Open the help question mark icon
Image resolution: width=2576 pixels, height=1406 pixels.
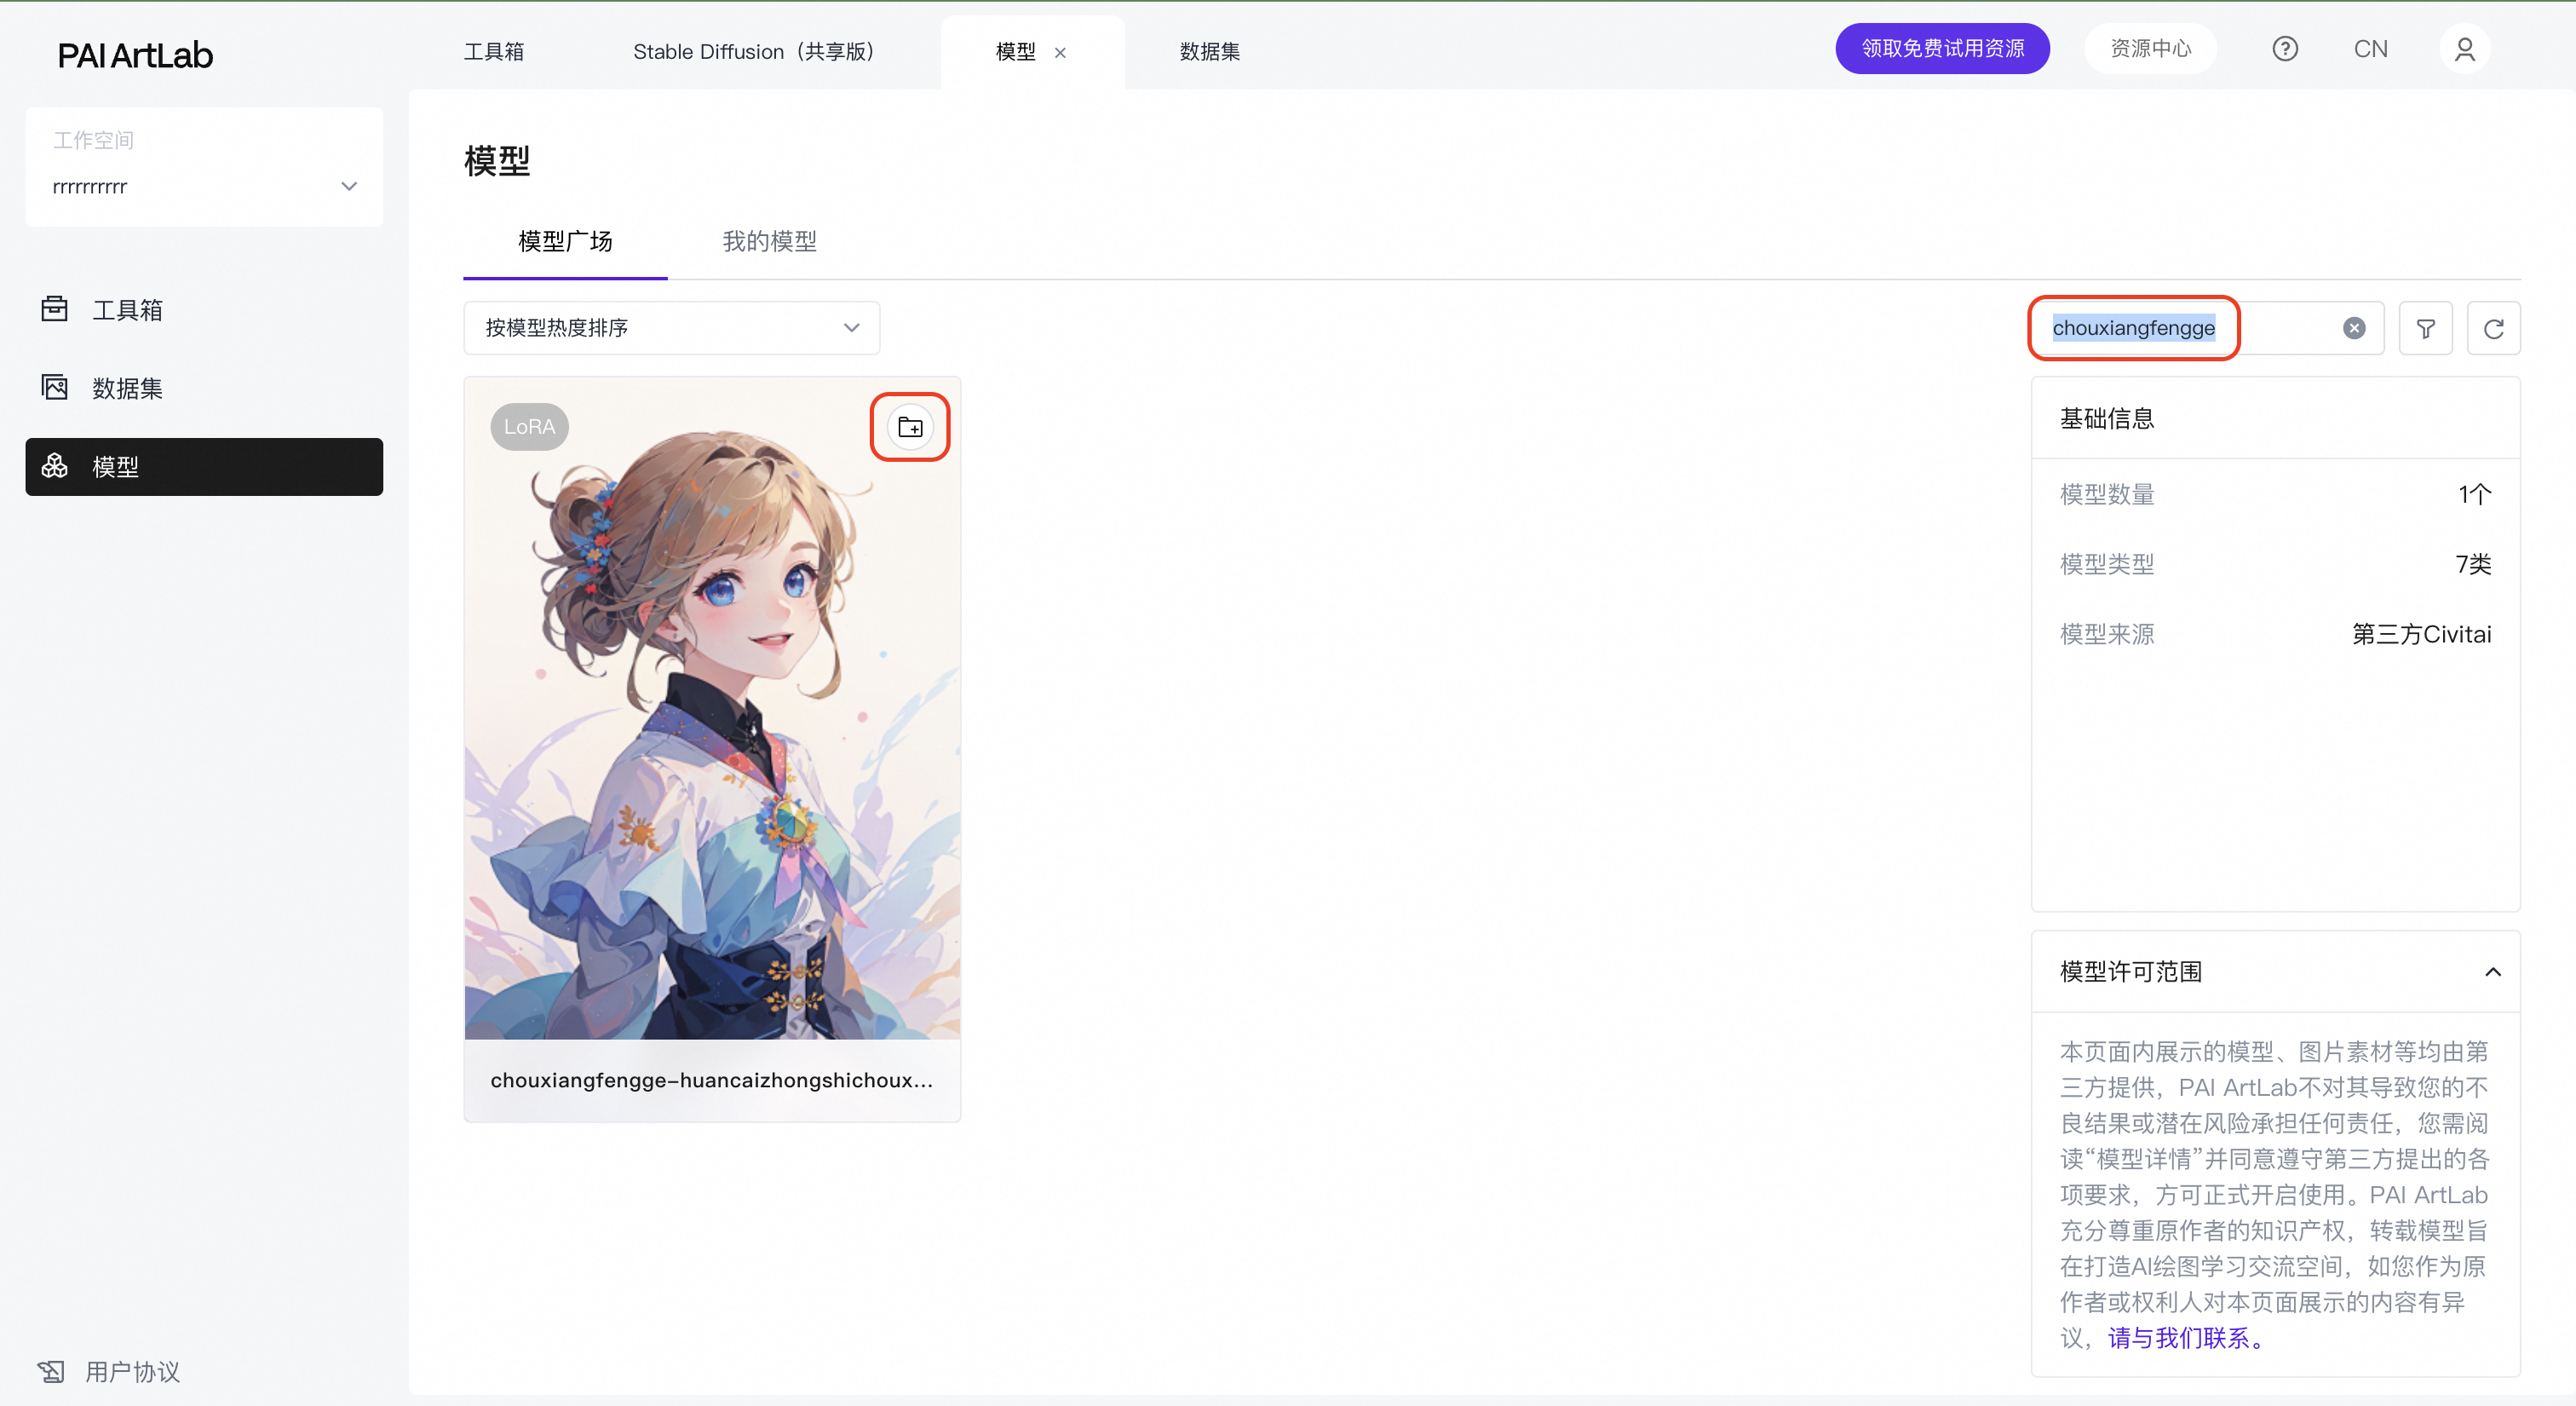(2284, 49)
